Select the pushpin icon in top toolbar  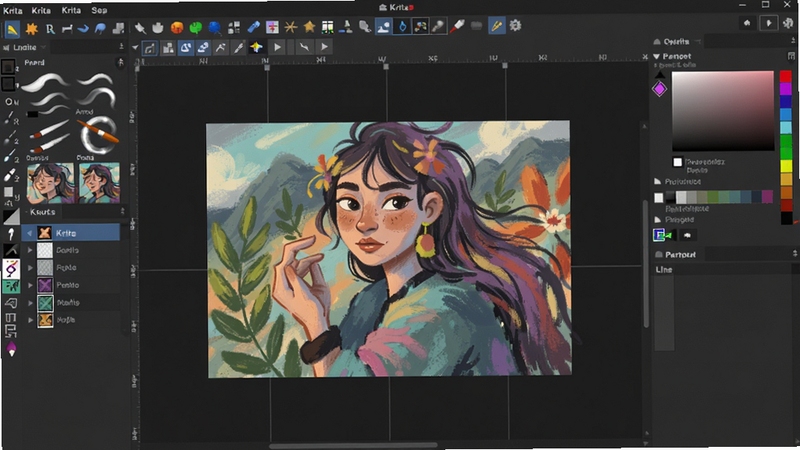pos(140,28)
